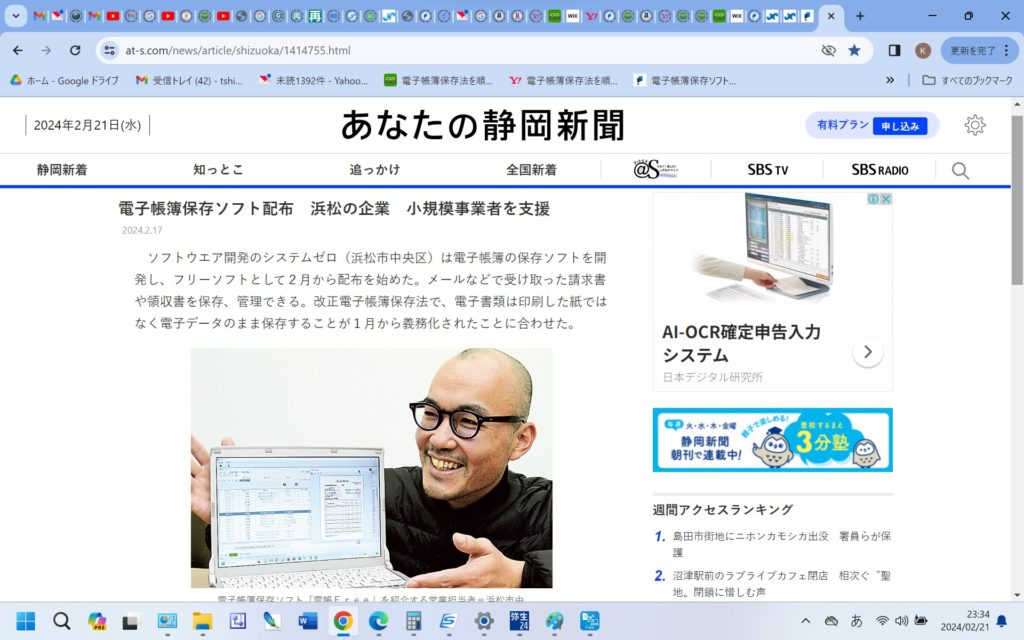The width and height of the screenshot is (1024, 640).
Task: Toggle the Japanese IME あ input mode
Action: click(x=856, y=621)
